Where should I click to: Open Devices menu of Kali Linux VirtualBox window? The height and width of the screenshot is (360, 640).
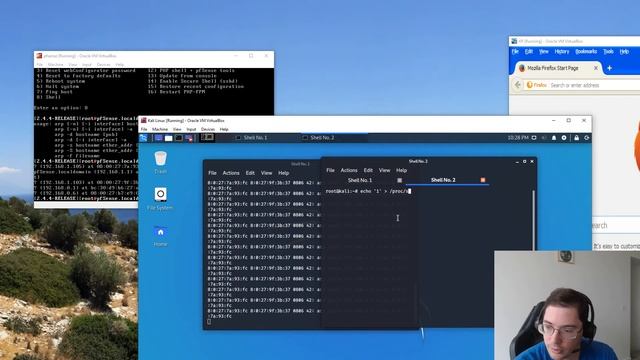[208, 129]
